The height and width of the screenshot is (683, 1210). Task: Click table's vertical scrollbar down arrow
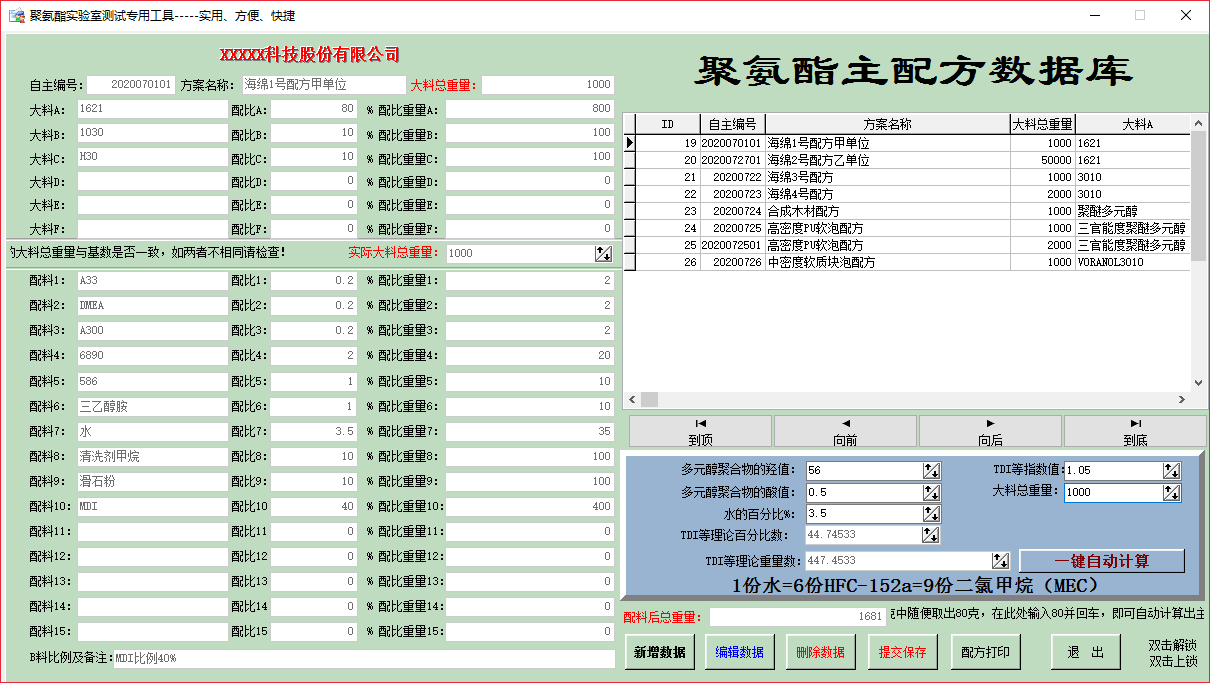tap(1198, 382)
